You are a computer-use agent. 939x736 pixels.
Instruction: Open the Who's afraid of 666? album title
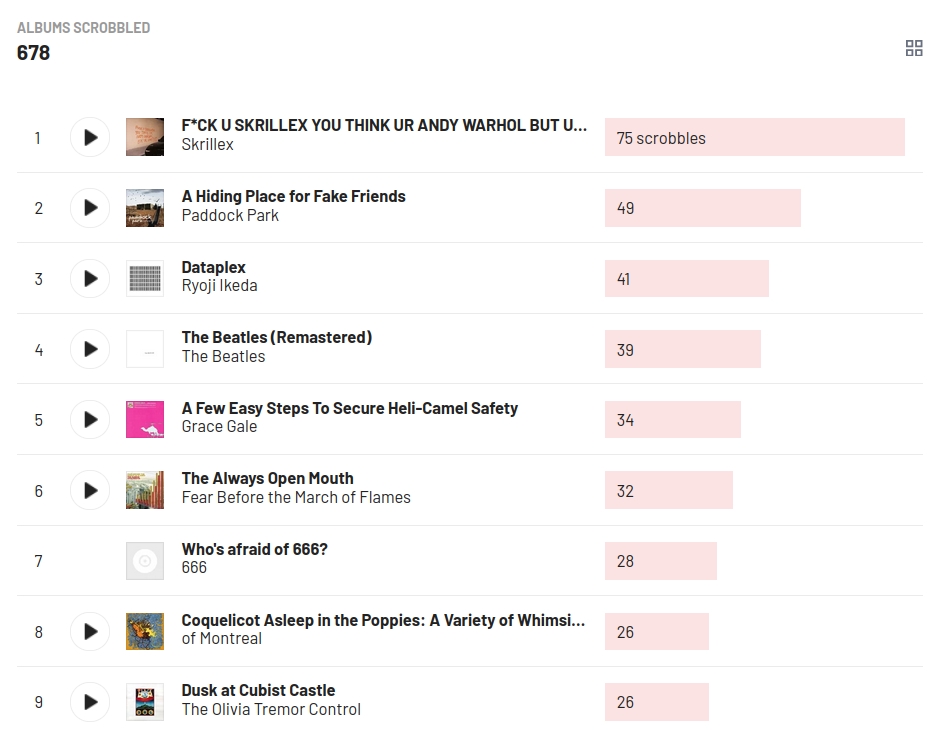coord(254,550)
